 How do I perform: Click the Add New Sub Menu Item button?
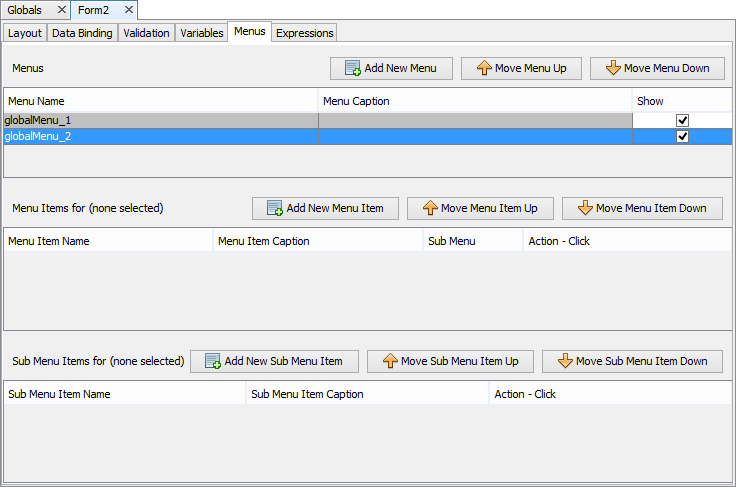pyautogui.click(x=274, y=361)
